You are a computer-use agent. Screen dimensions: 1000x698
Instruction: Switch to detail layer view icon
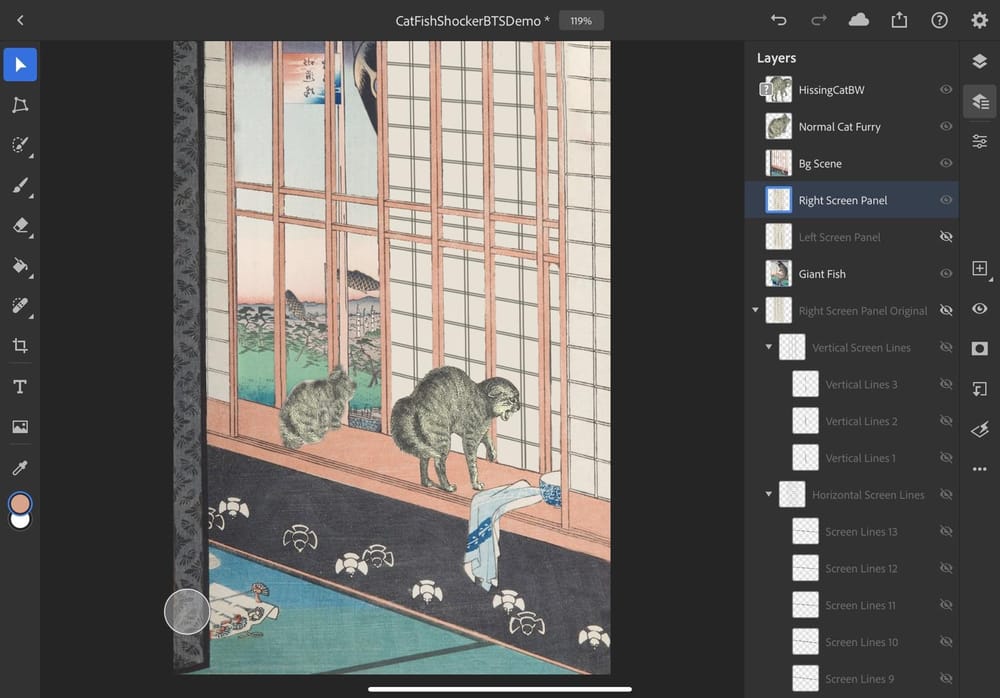tap(980, 101)
